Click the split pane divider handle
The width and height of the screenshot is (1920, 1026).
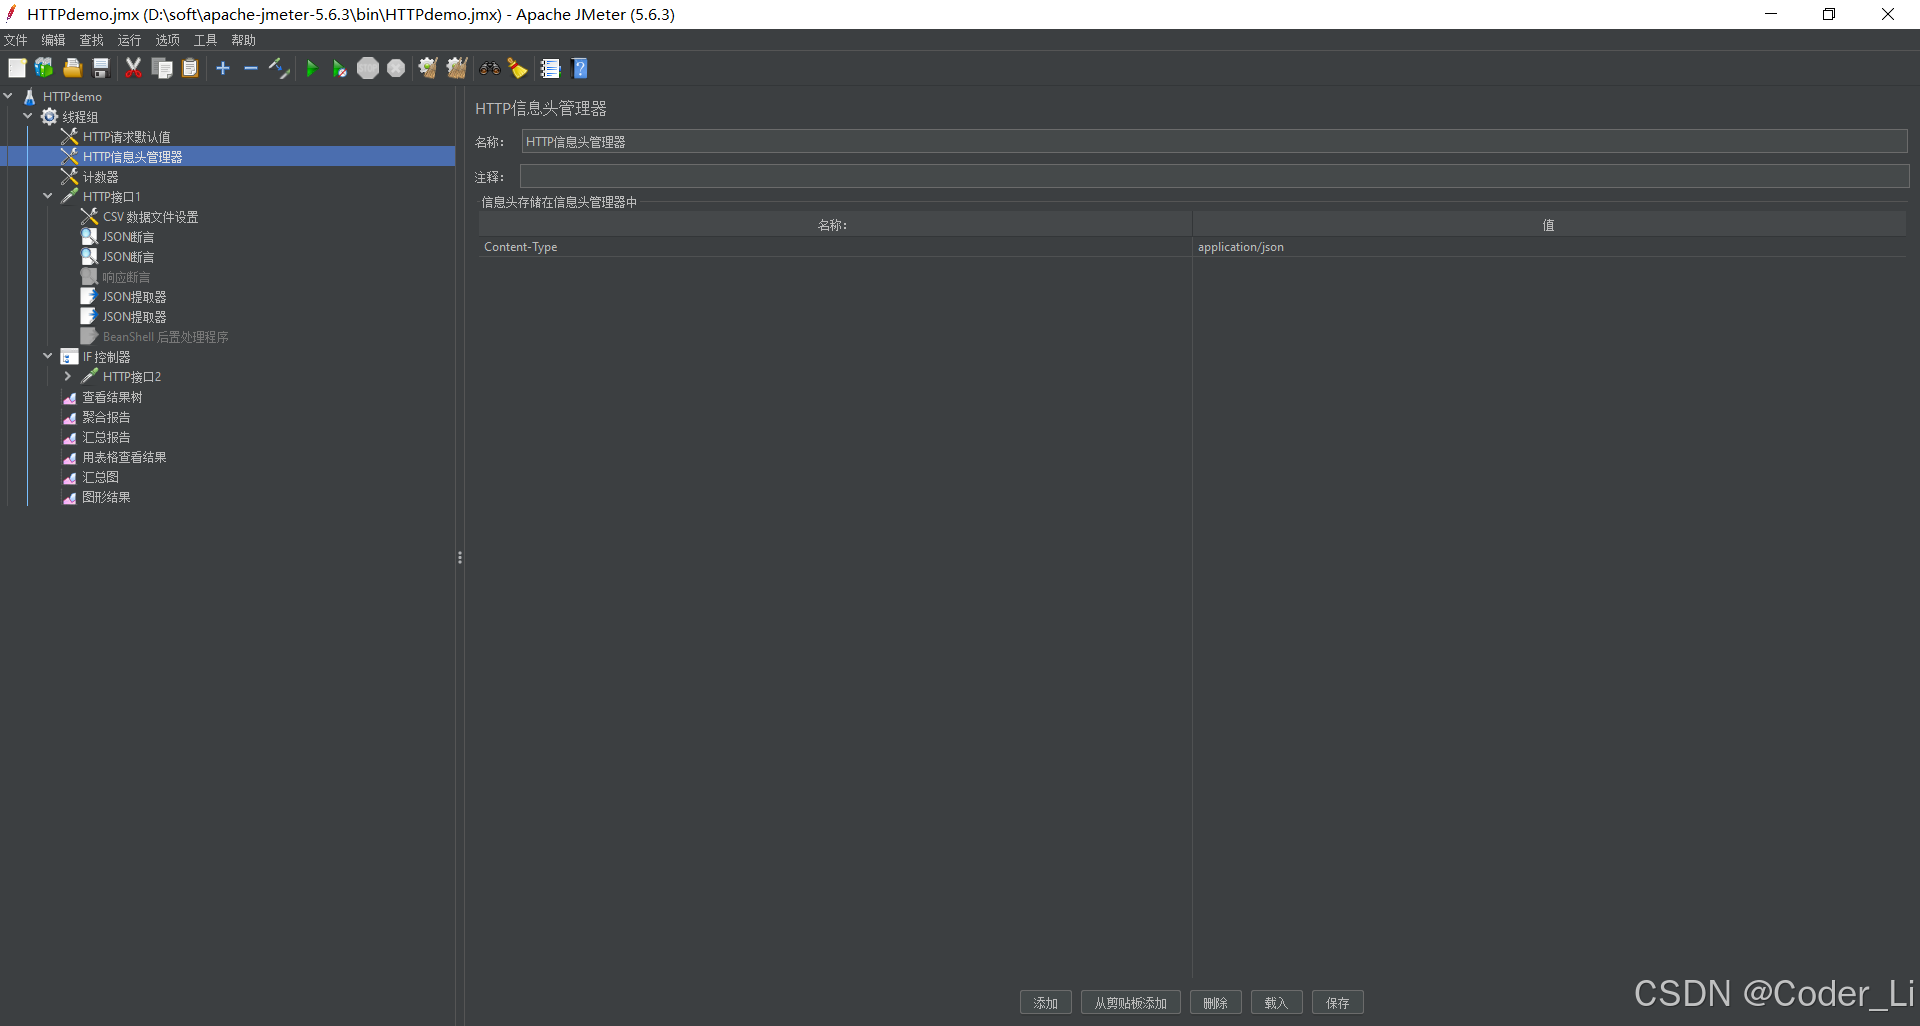[460, 557]
